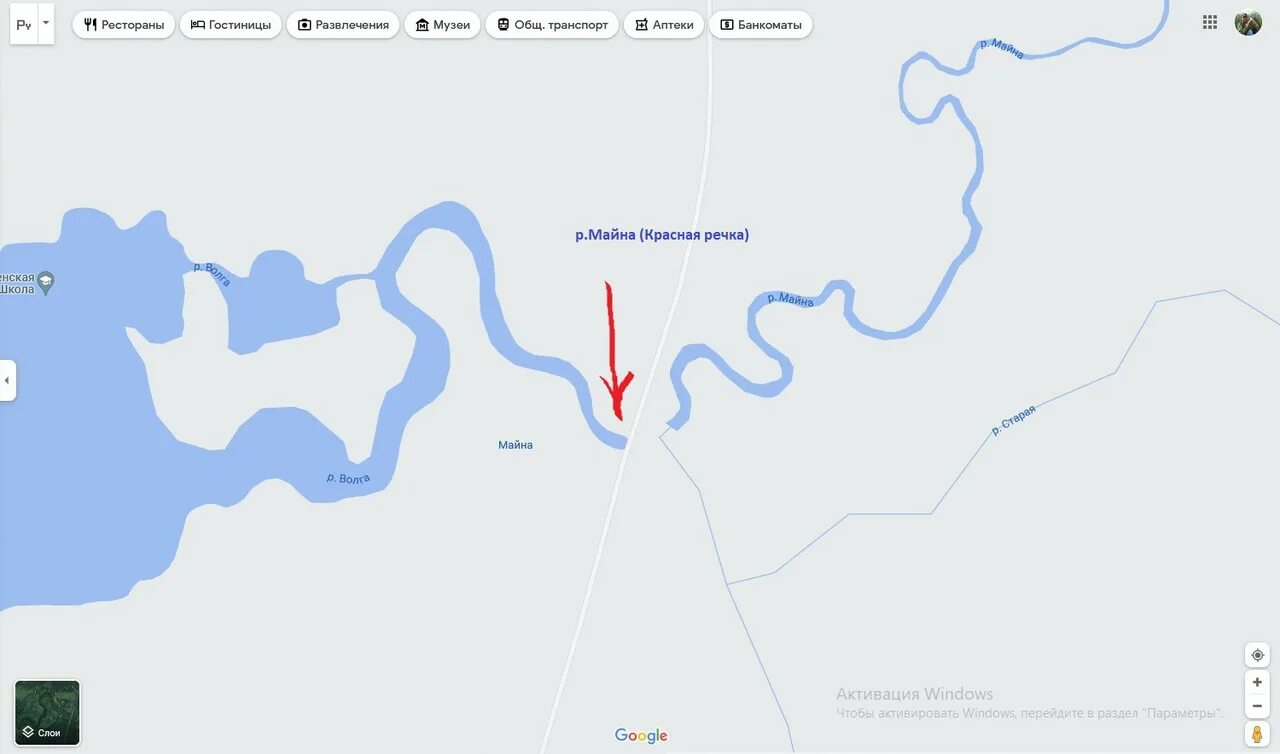Click the Майна place label
The image size is (1280, 754).
[x=516, y=445]
